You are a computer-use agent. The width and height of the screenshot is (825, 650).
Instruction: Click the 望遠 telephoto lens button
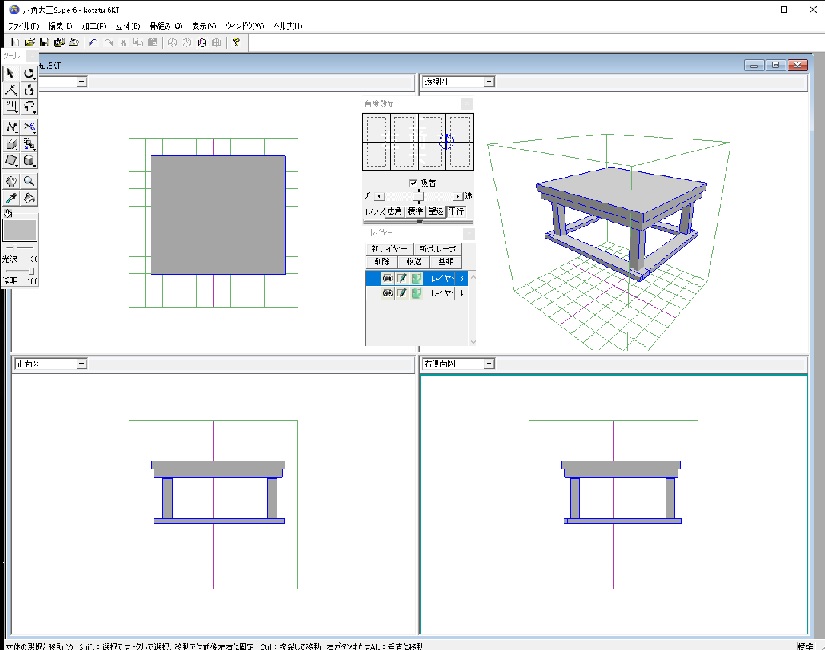click(x=436, y=211)
